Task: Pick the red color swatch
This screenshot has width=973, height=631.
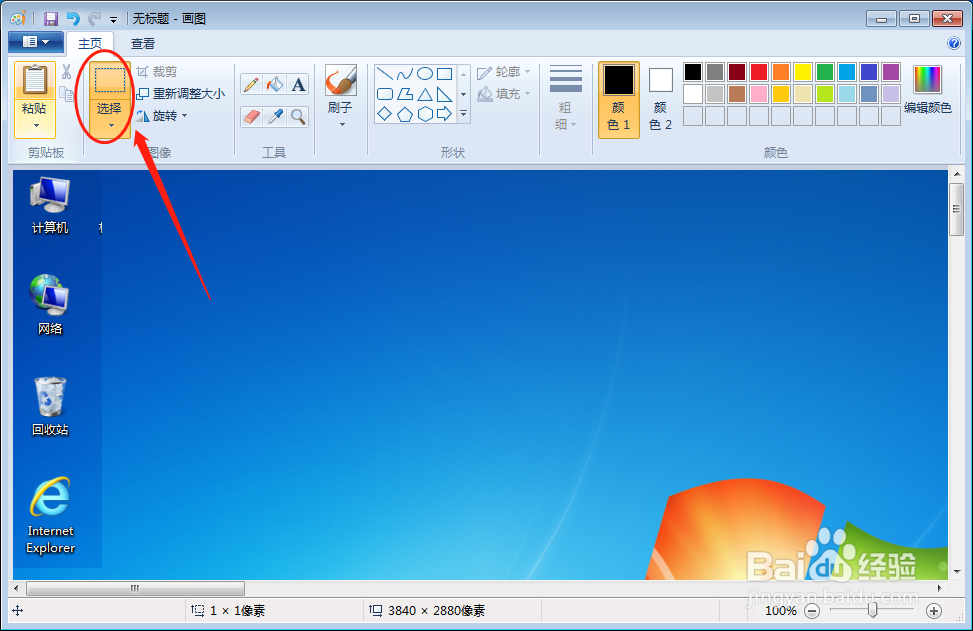Action: coord(759,72)
